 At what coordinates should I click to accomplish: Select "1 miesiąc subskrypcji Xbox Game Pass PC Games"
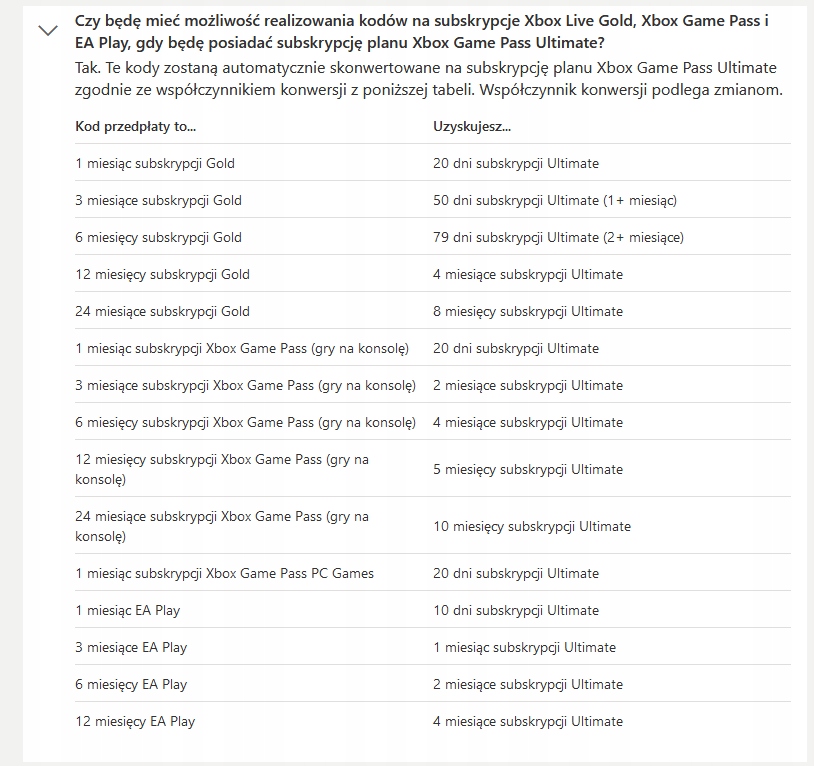[224, 573]
